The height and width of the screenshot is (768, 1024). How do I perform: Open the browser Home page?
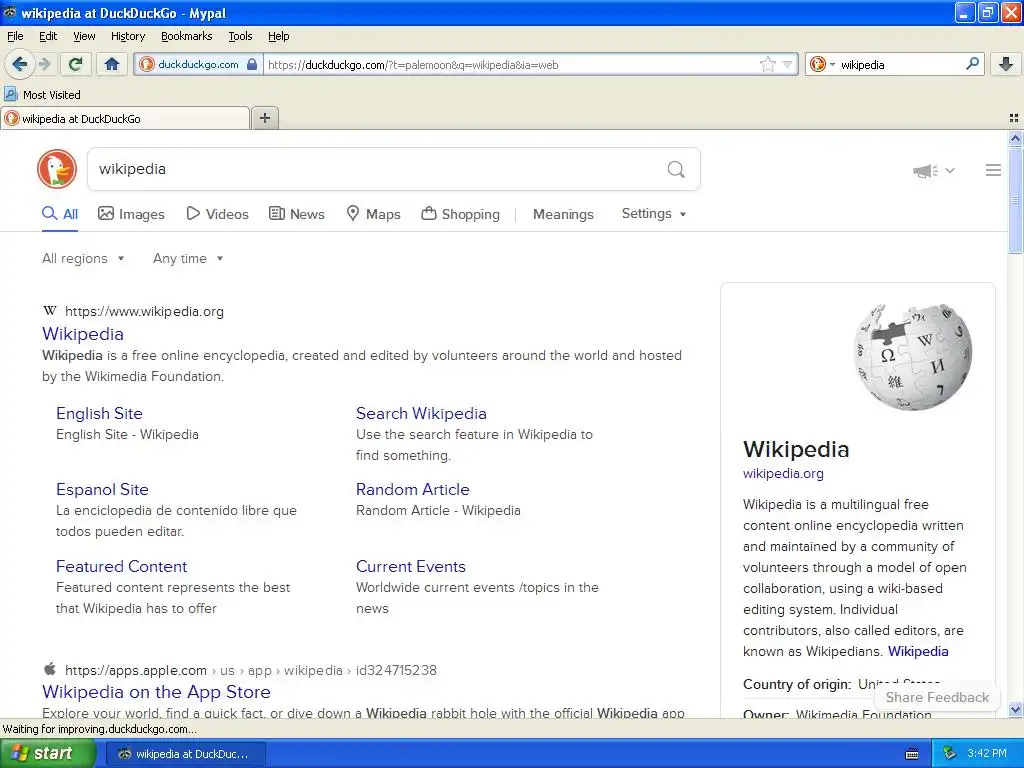pos(112,64)
